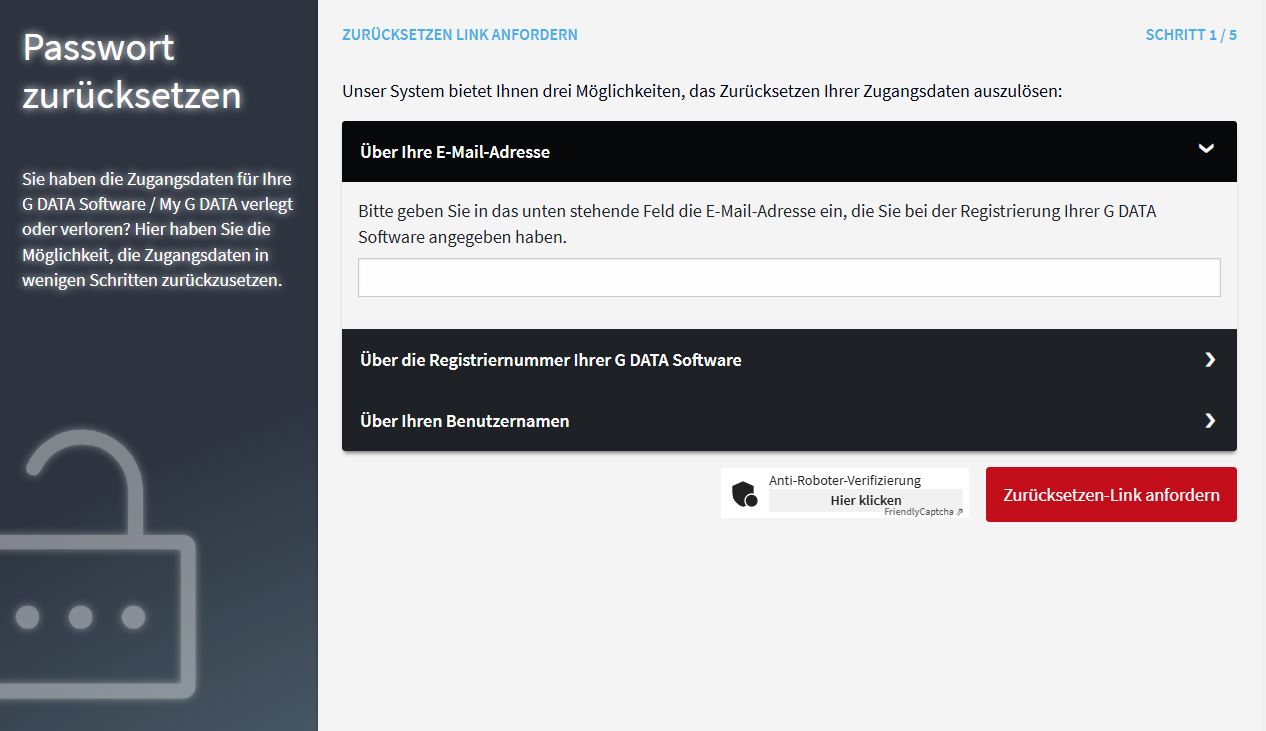The height and width of the screenshot is (731, 1266).
Task: Click 'ZURÜCKSETZEN LINK ANFORDERN' heading
Action: point(460,35)
